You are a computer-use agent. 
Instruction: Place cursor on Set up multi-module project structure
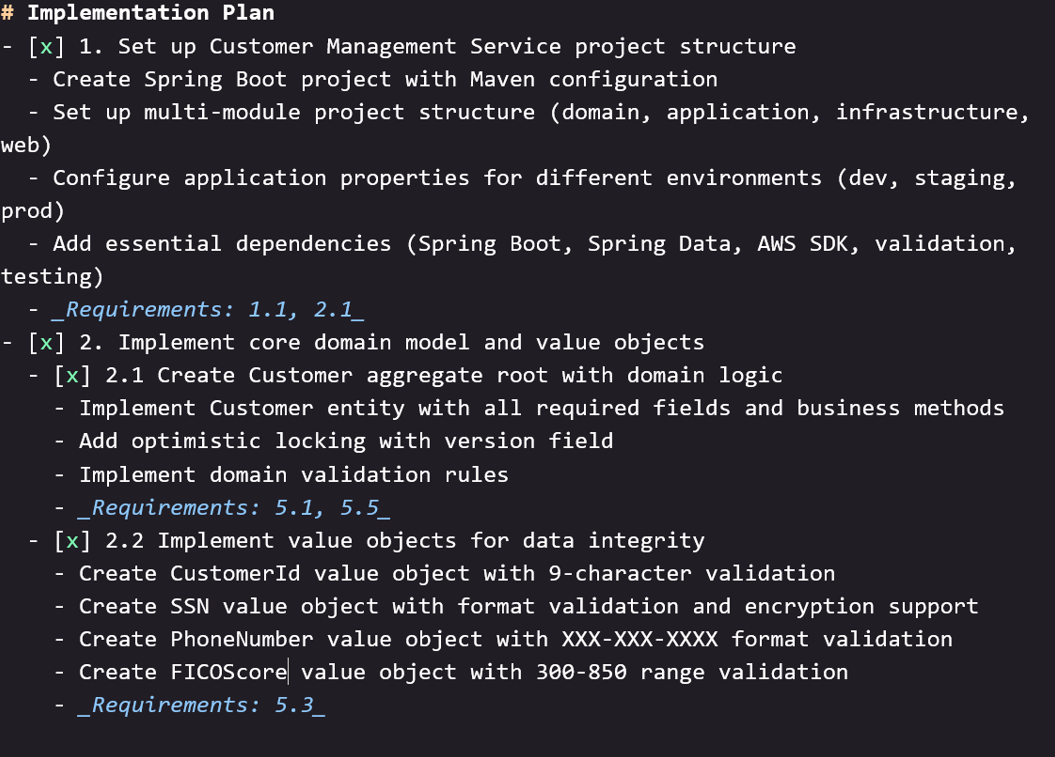point(294,112)
